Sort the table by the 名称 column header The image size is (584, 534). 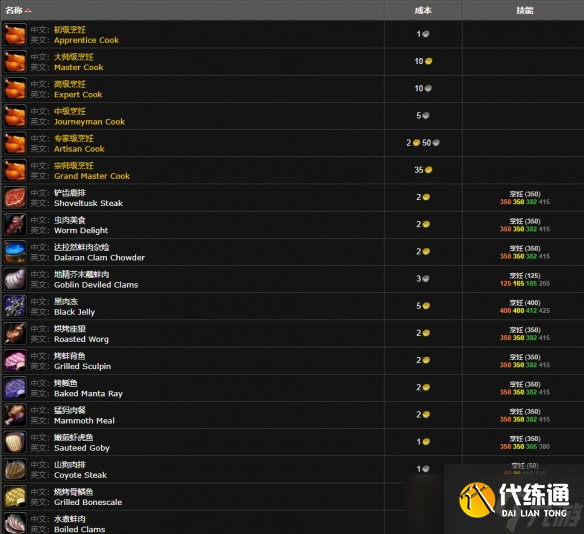[18, 10]
